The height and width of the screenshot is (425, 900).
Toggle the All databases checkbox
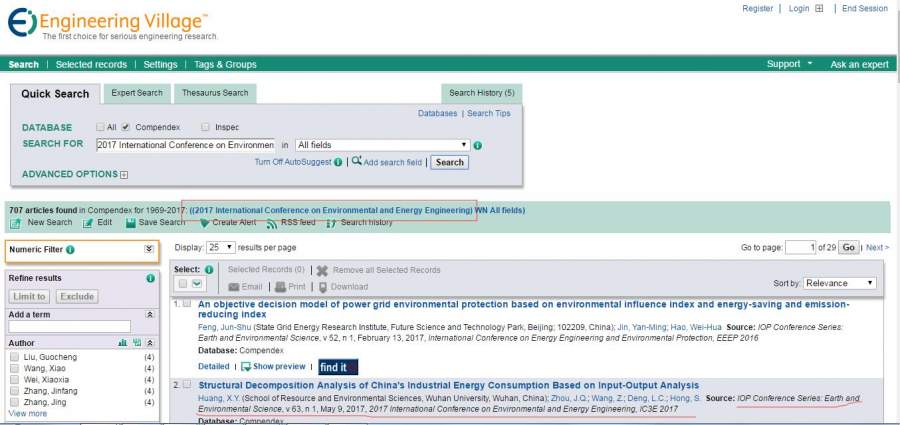(x=100, y=127)
